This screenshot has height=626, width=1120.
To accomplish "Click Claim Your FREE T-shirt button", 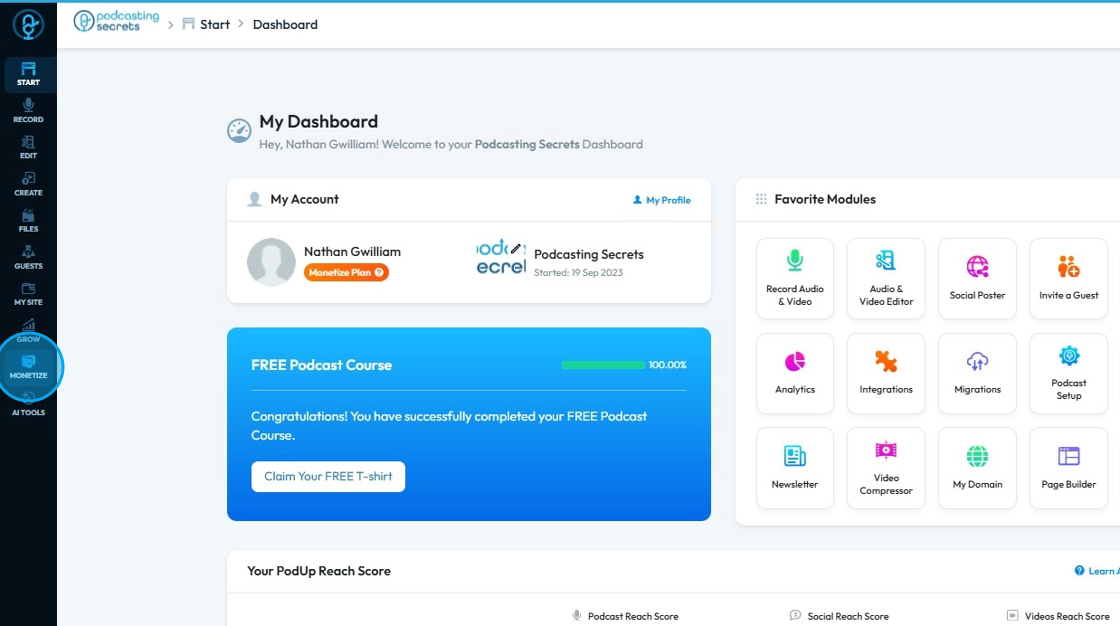I will pos(328,477).
